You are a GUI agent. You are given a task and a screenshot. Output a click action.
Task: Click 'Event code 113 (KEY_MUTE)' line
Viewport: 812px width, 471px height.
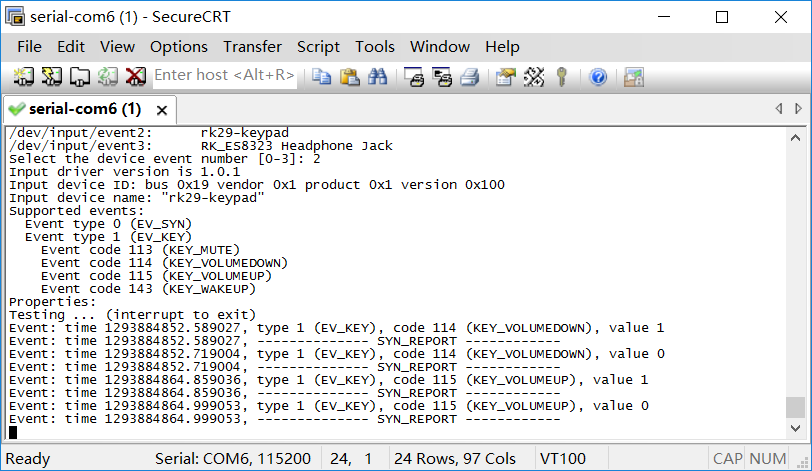tap(140, 250)
